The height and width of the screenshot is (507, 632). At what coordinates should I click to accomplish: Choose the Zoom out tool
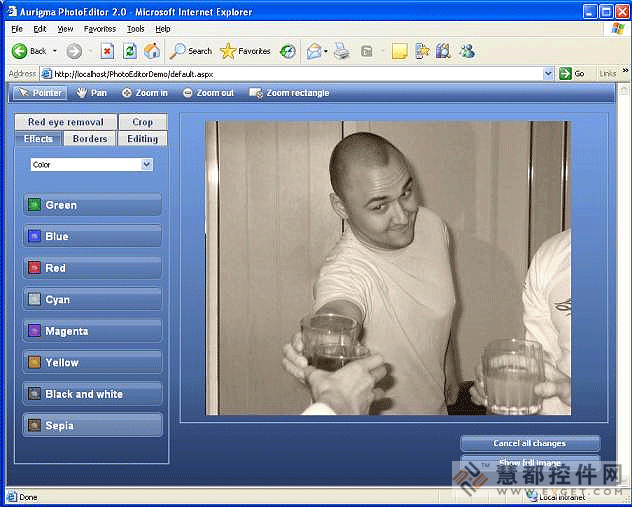(208, 93)
